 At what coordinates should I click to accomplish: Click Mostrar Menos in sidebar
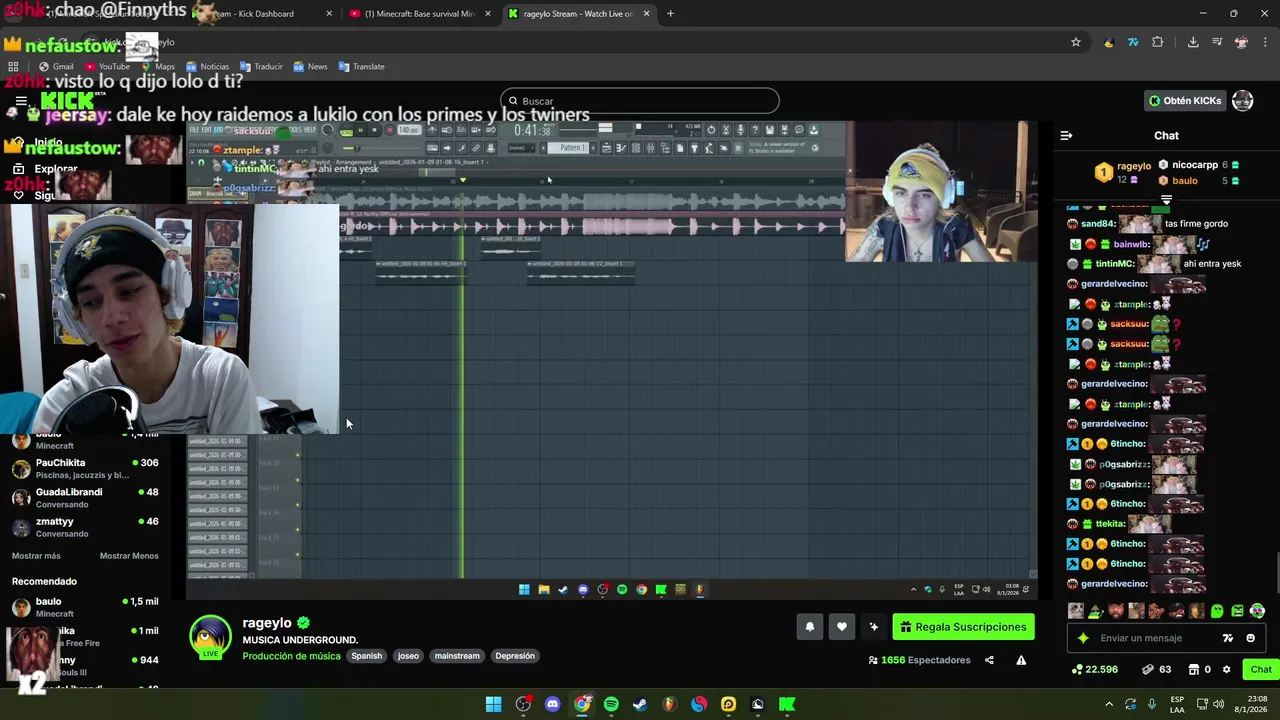tap(129, 556)
